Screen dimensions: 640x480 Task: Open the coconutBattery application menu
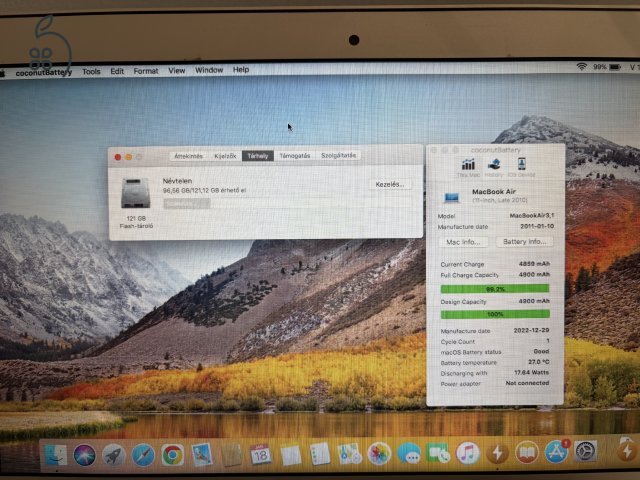pos(44,72)
